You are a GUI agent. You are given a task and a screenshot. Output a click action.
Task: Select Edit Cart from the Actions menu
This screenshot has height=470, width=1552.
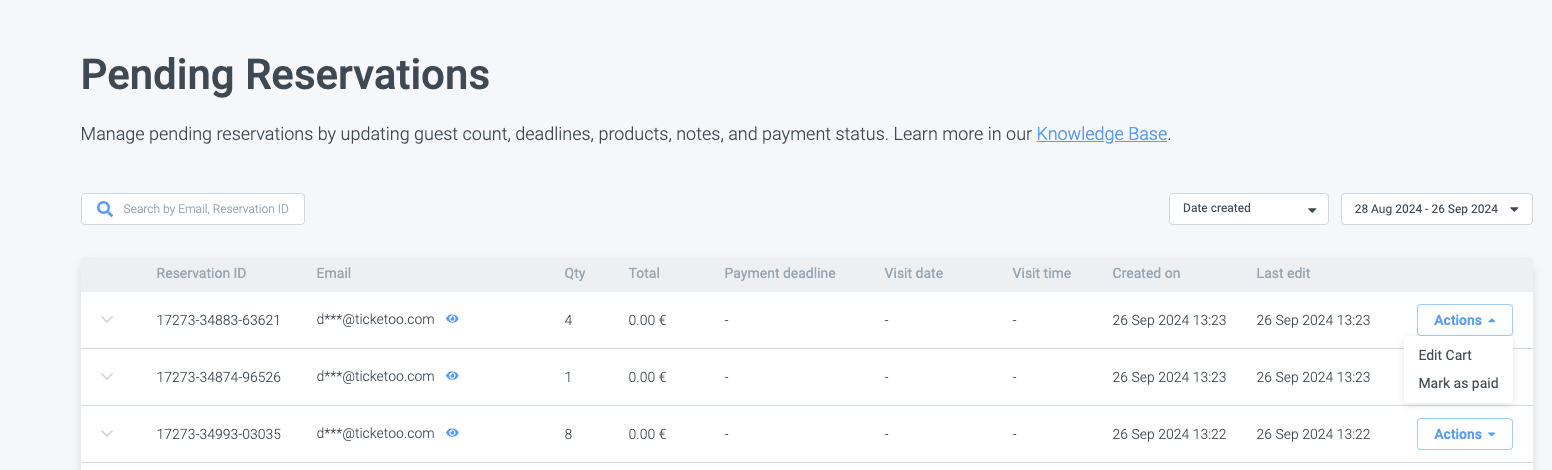1445,355
